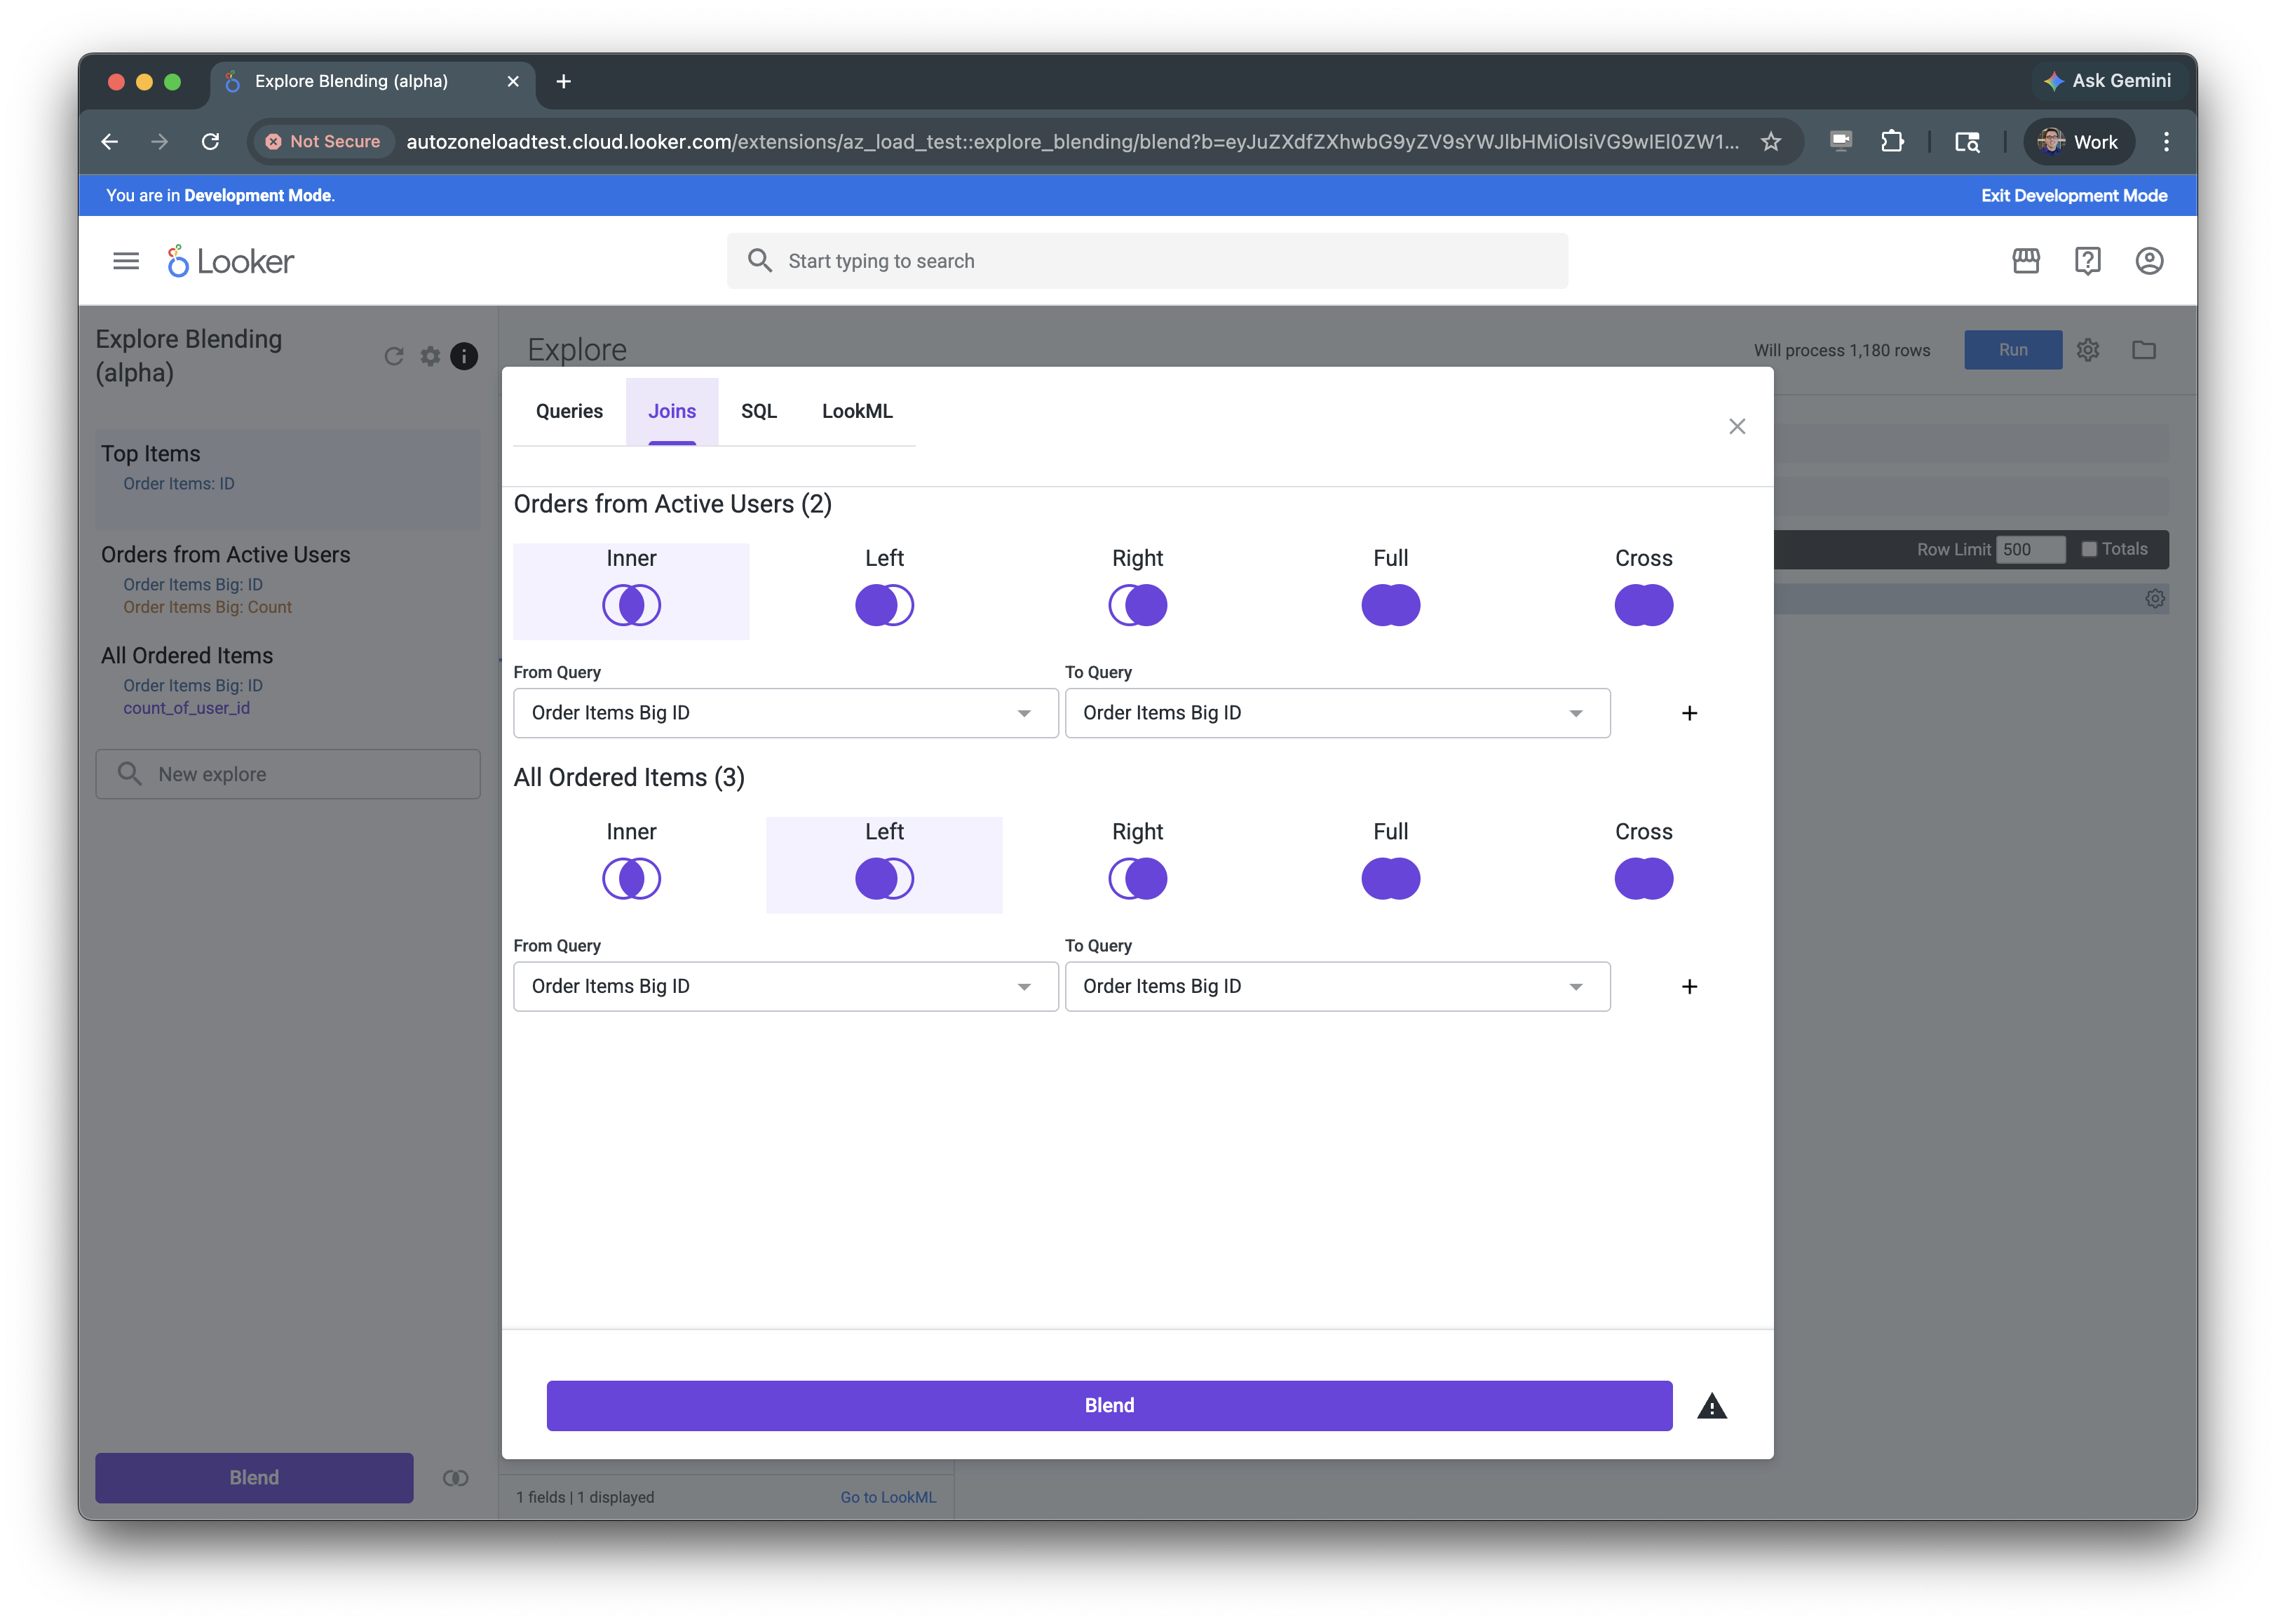Expand To Query dropdown under All Ordered Items
The height and width of the screenshot is (1624, 2276).
point(1337,987)
